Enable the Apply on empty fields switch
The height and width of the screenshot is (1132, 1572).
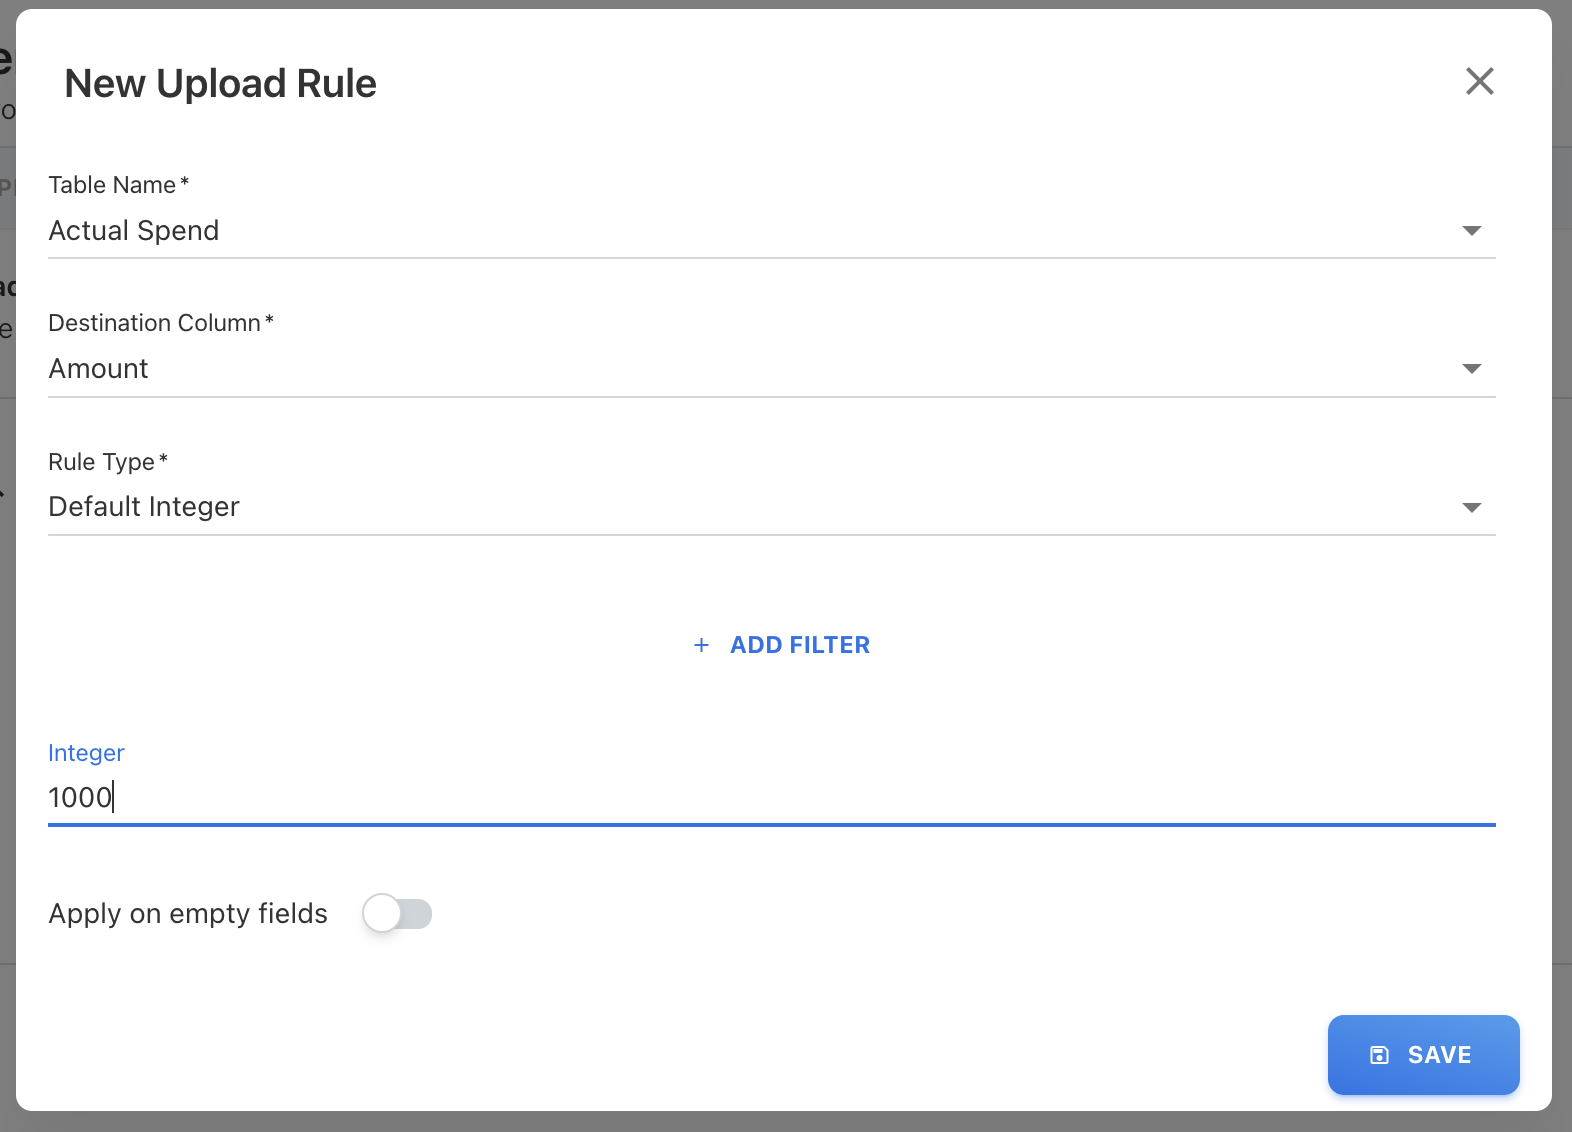(x=397, y=913)
